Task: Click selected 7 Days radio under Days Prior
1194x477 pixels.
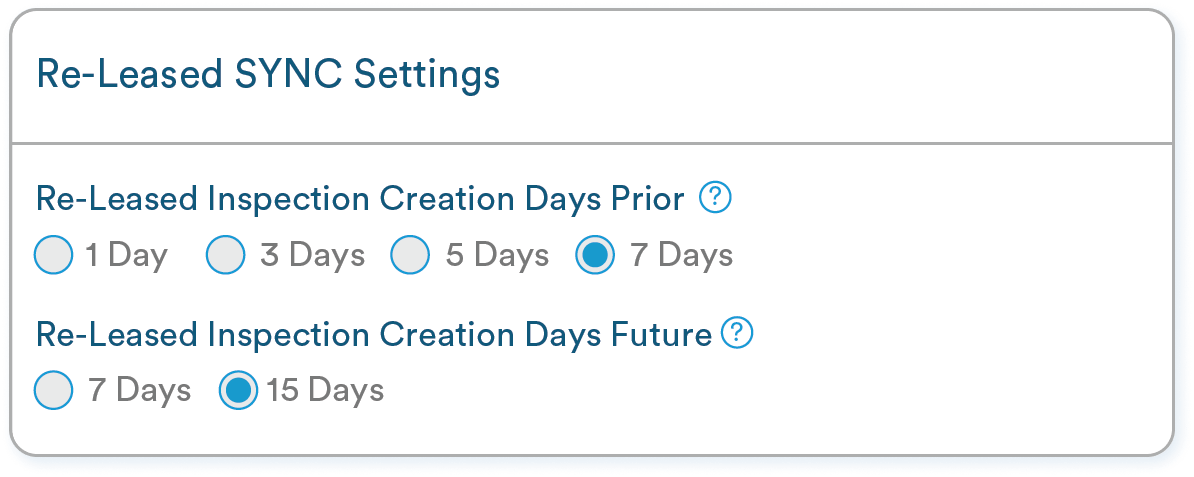Action: click(x=595, y=255)
